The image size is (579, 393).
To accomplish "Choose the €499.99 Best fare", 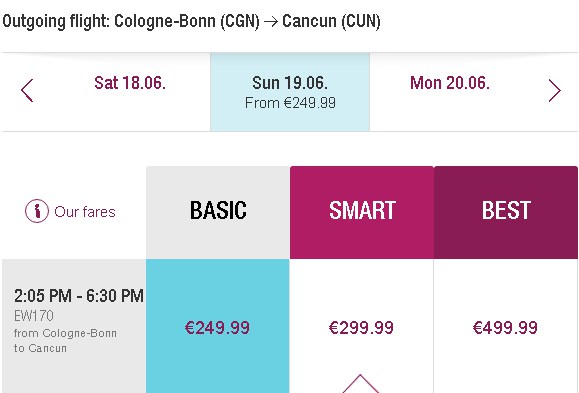I will pyautogui.click(x=506, y=326).
